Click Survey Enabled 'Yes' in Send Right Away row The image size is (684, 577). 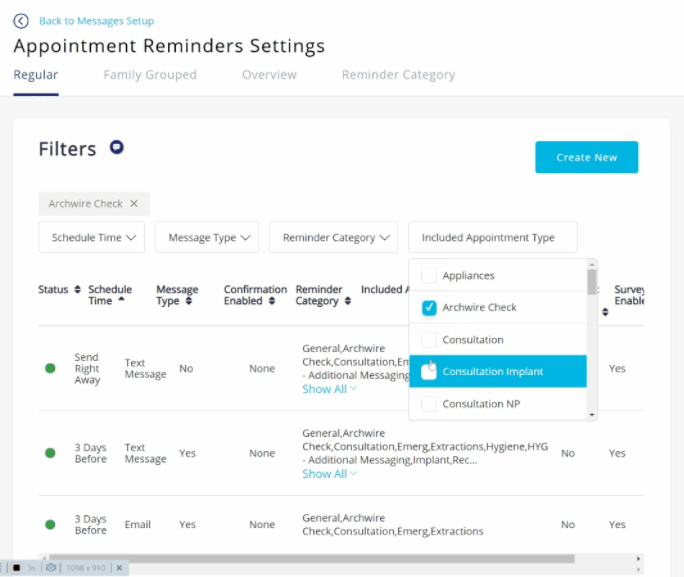pos(617,369)
